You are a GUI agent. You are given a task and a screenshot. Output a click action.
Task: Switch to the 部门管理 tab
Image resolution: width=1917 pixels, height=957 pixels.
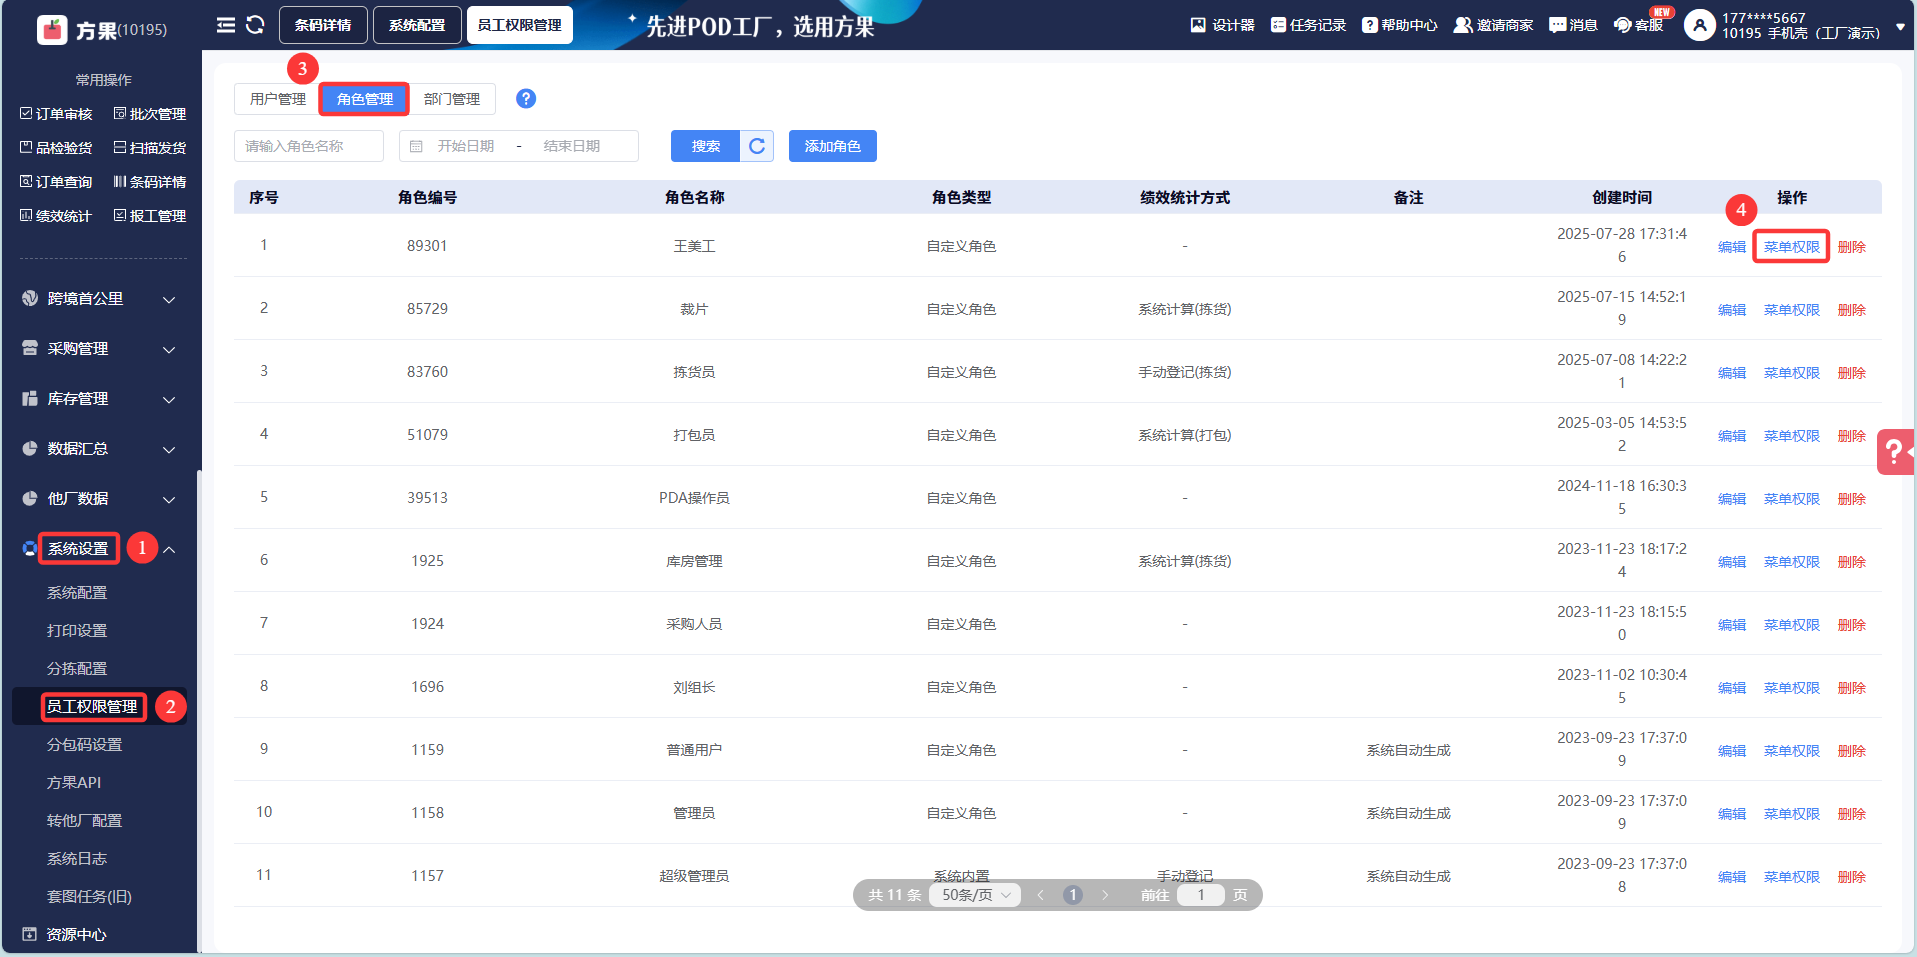point(451,99)
